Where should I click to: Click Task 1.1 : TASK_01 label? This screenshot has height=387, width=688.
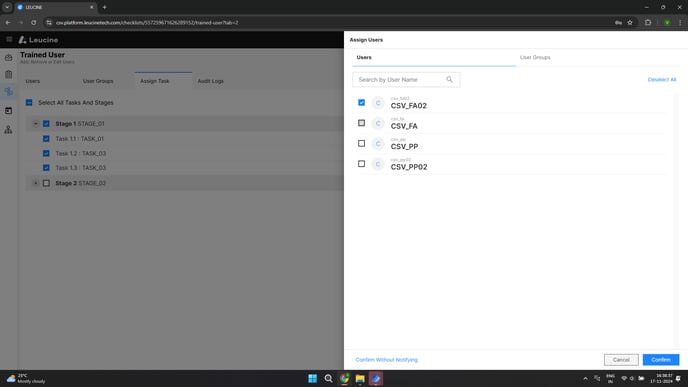pos(79,139)
